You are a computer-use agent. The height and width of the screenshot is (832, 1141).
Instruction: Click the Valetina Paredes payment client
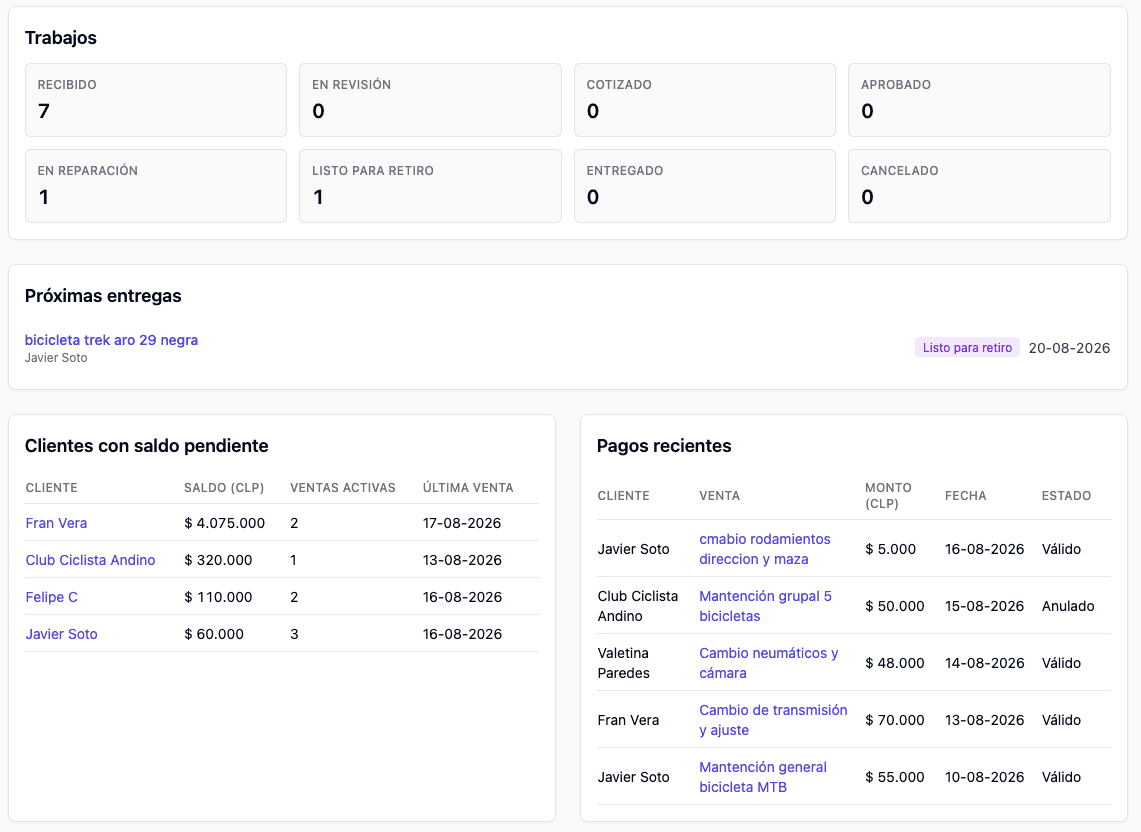[623, 662]
